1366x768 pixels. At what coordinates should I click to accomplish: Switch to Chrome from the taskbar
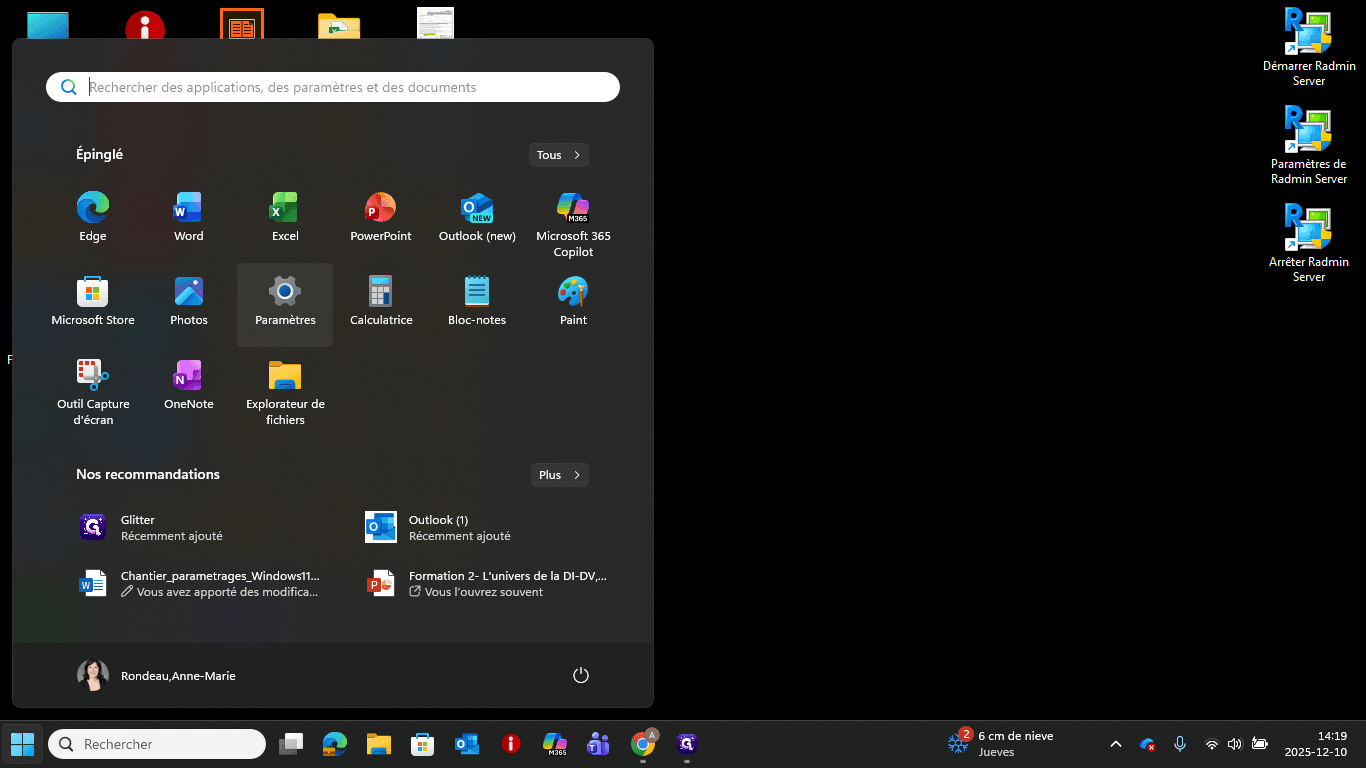(643, 744)
